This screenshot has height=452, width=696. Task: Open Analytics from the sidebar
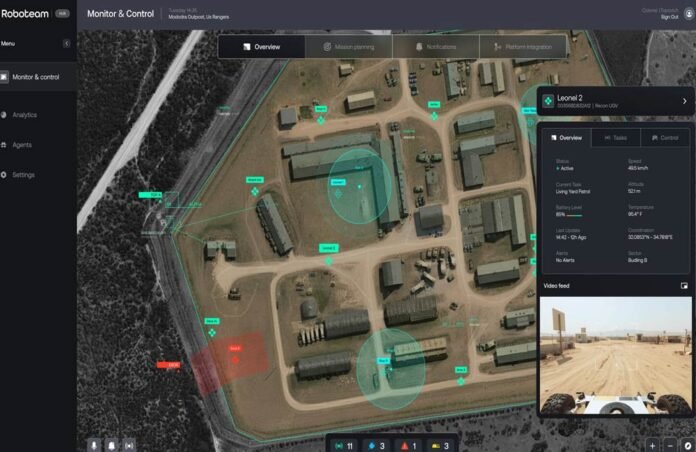24,115
